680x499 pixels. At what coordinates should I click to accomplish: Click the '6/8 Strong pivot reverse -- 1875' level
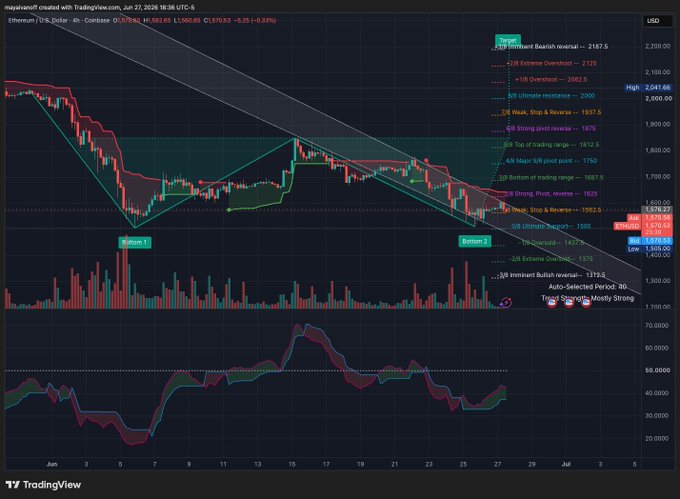551,129
